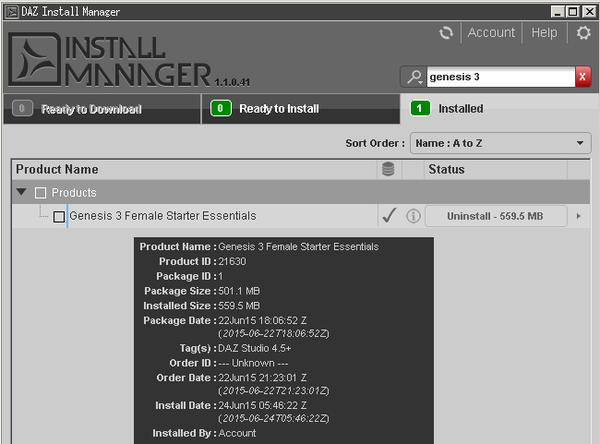The width and height of the screenshot is (600, 444).
Task: Close the DAZ Install Manager window
Action: click(x=589, y=12)
